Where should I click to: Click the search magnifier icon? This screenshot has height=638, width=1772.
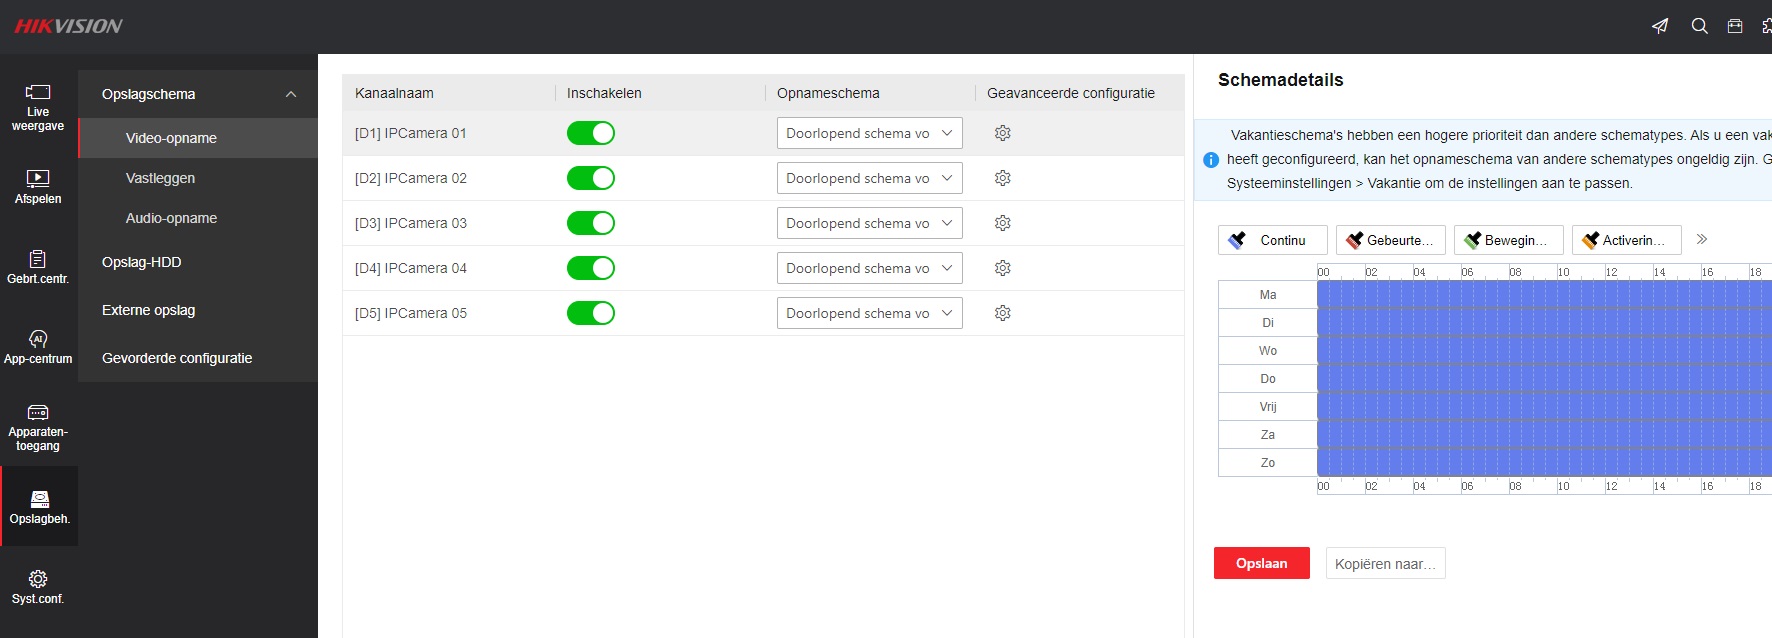(x=1699, y=26)
